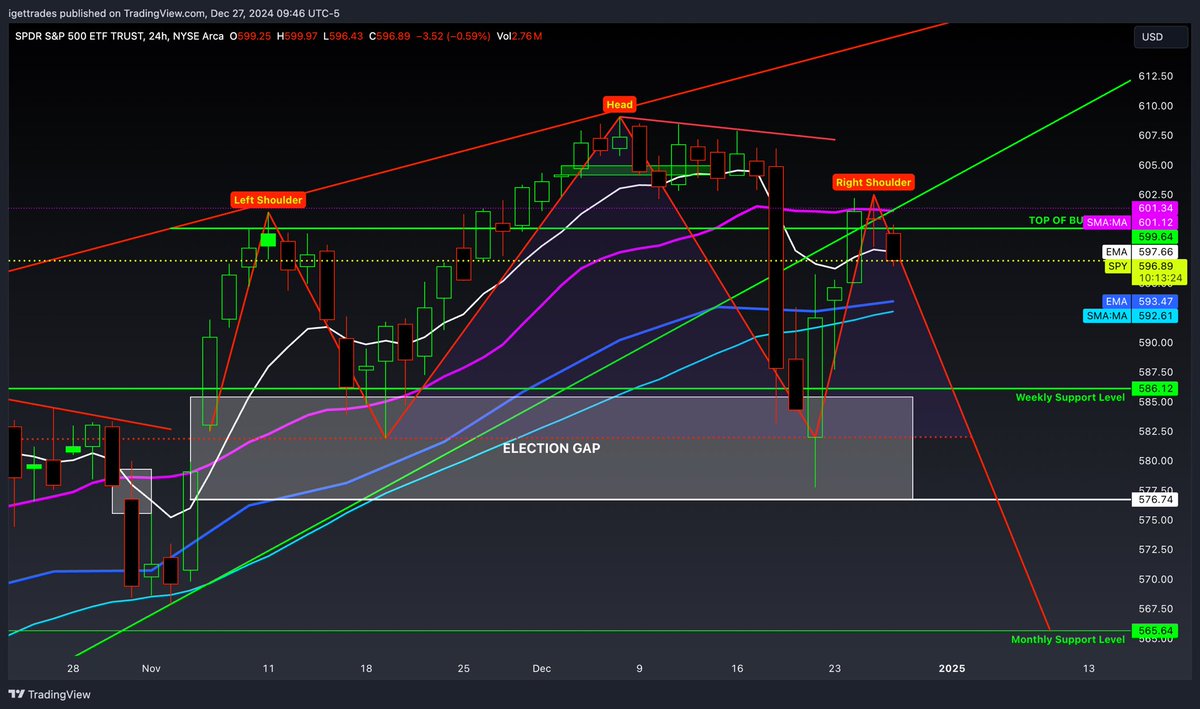Click the 605.00 price axis label
Viewport: 1200px width, 709px height.
pos(1154,165)
